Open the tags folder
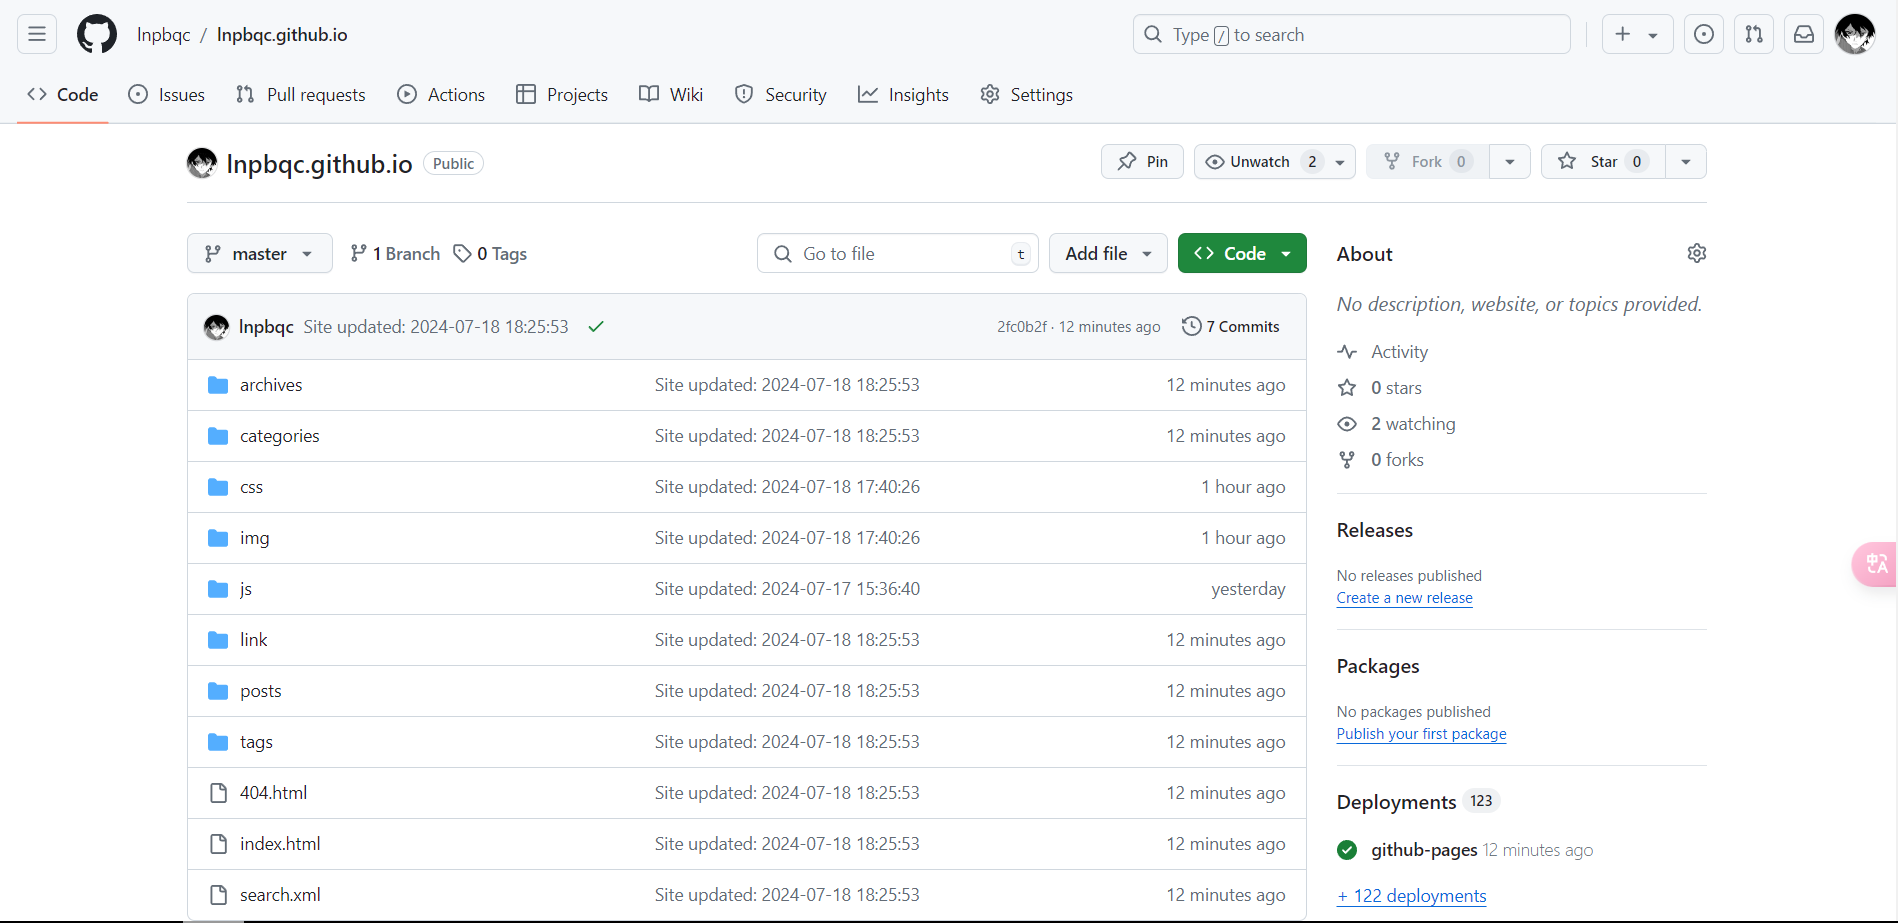This screenshot has width=1898, height=923. click(256, 742)
